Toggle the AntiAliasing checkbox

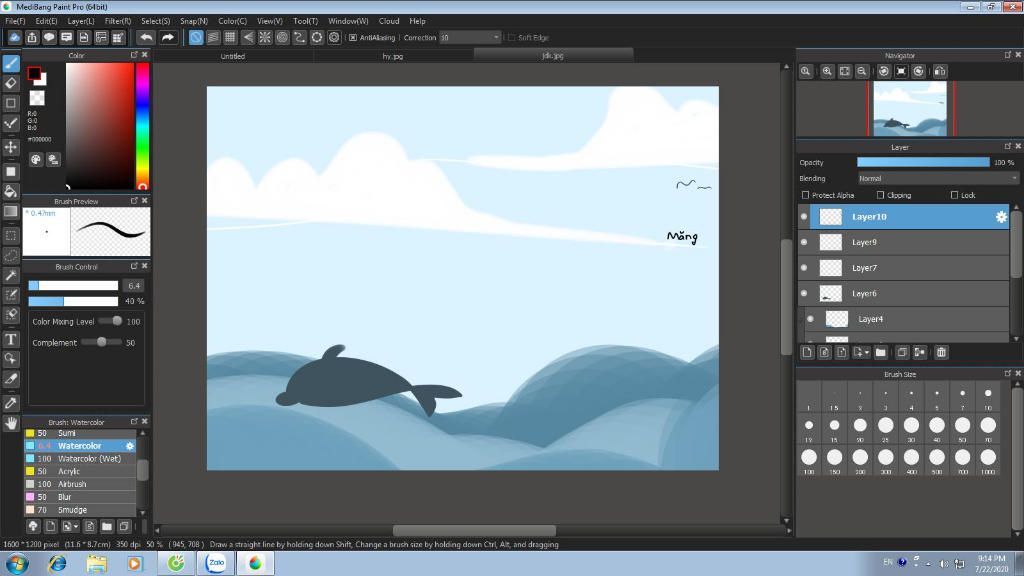[x=353, y=38]
